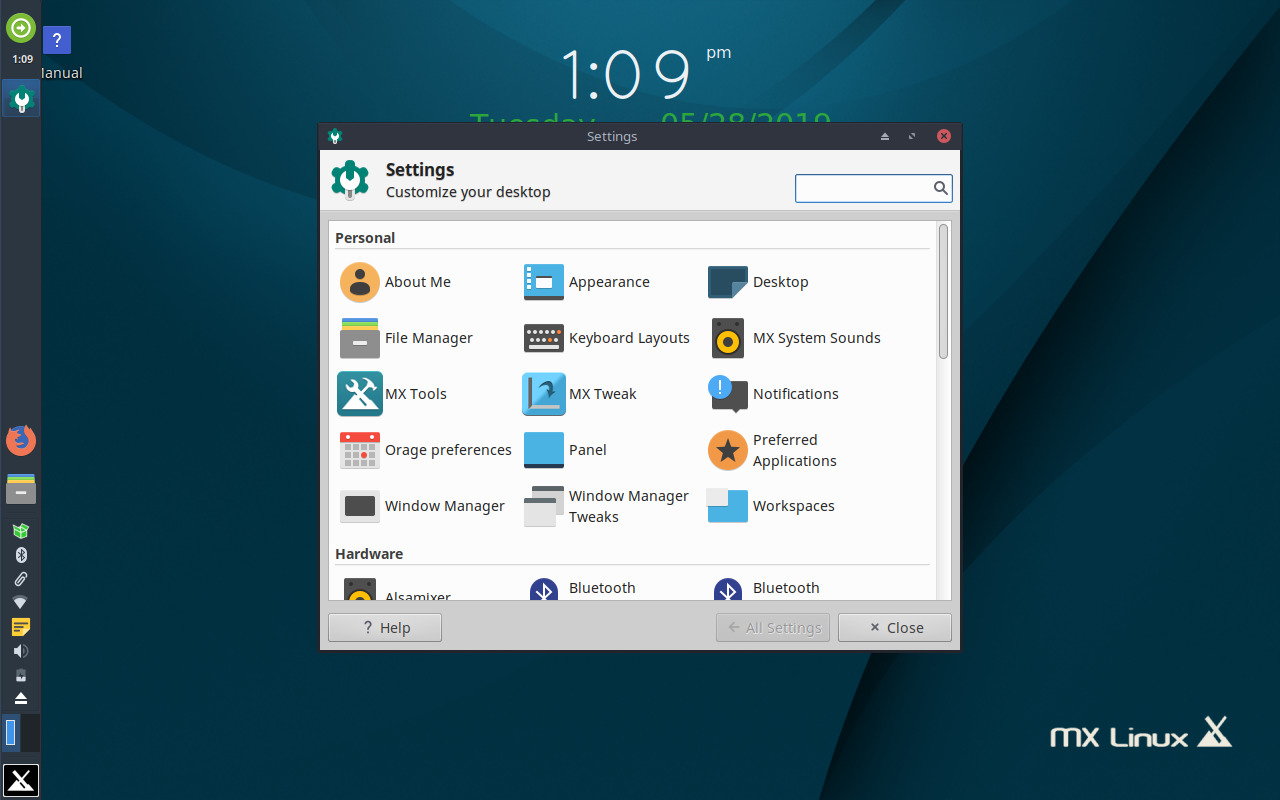Image resolution: width=1280 pixels, height=800 pixels.
Task: Click the volume icon in the panel
Action: [20, 650]
